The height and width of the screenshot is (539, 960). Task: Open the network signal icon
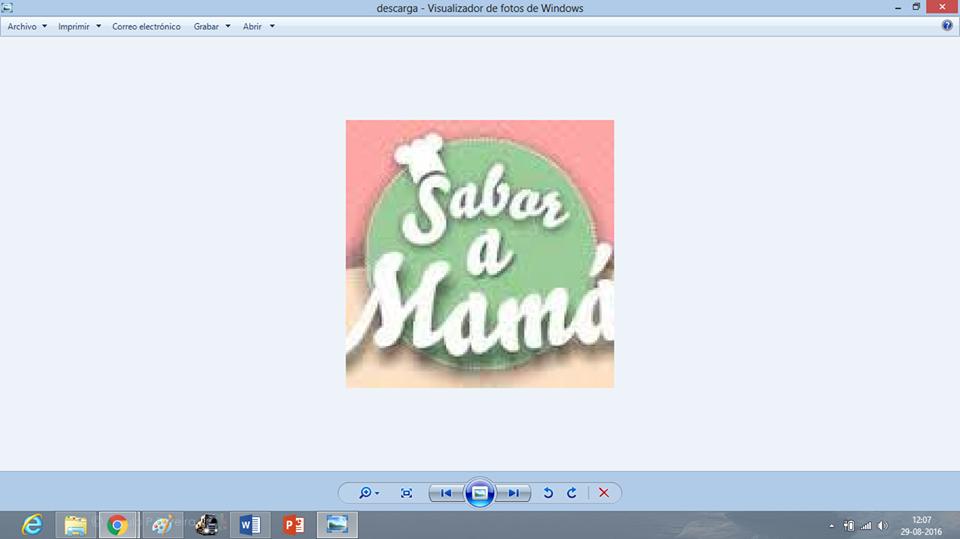pyautogui.click(x=866, y=526)
